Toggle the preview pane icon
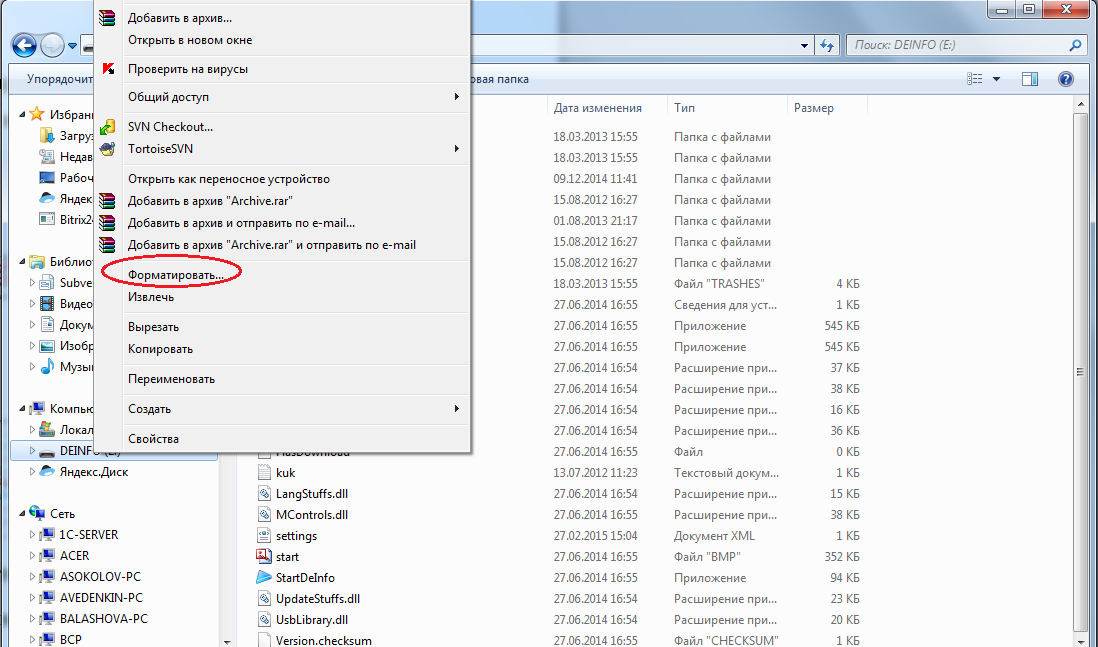Screen dimensions: 1098x647 pyautogui.click(x=1030, y=79)
